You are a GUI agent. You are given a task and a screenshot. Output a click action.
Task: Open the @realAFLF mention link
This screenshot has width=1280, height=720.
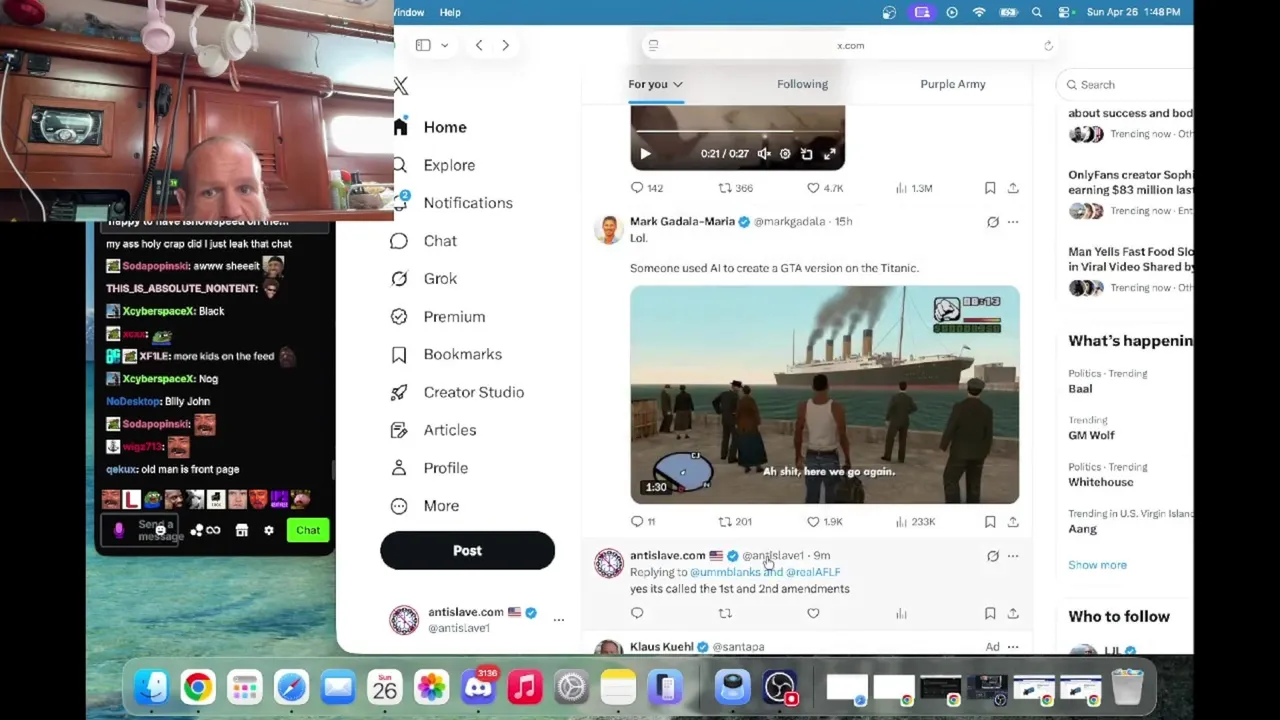813,572
